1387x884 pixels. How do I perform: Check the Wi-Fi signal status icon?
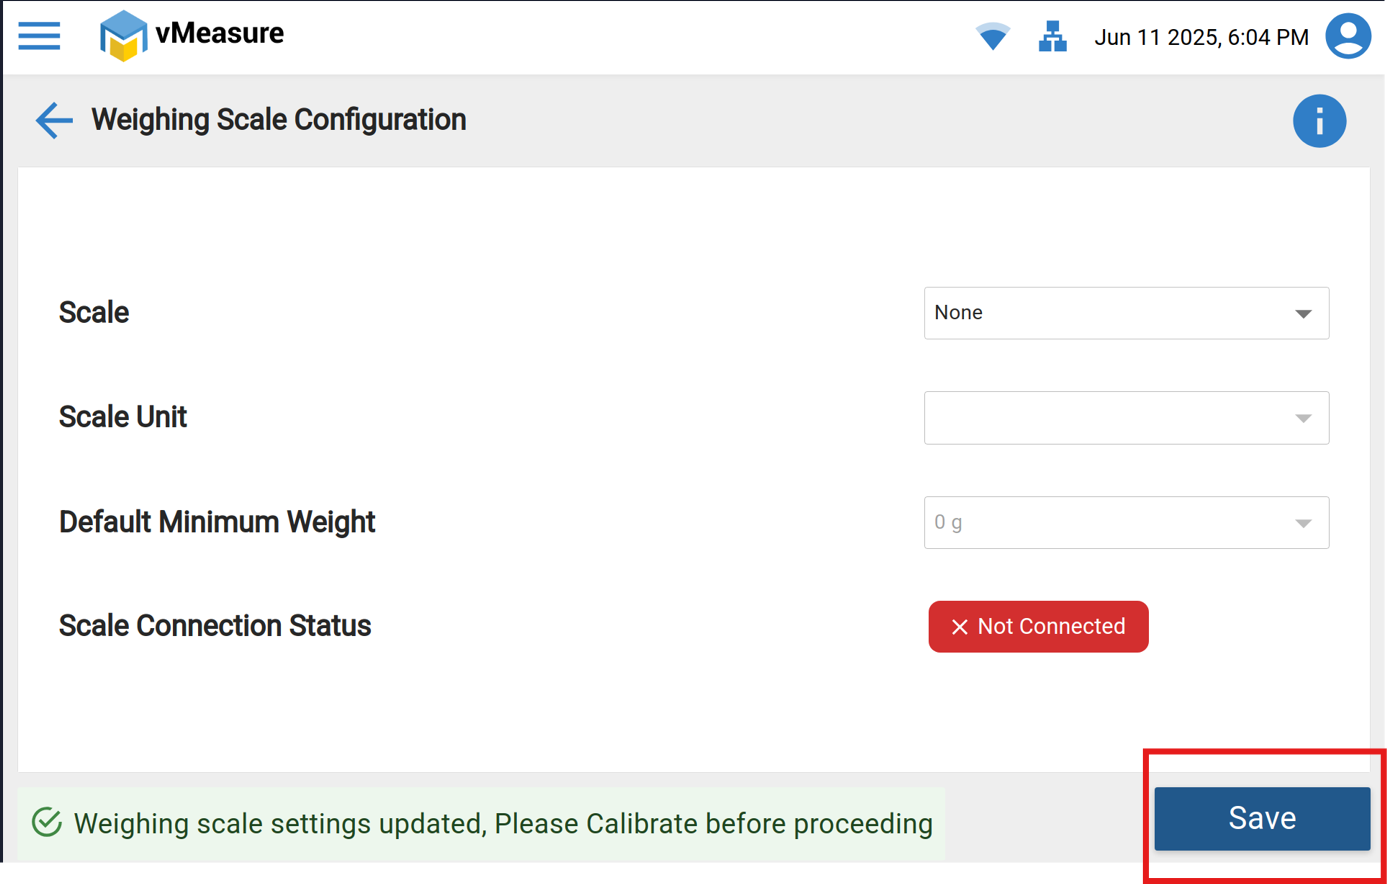[992, 37]
